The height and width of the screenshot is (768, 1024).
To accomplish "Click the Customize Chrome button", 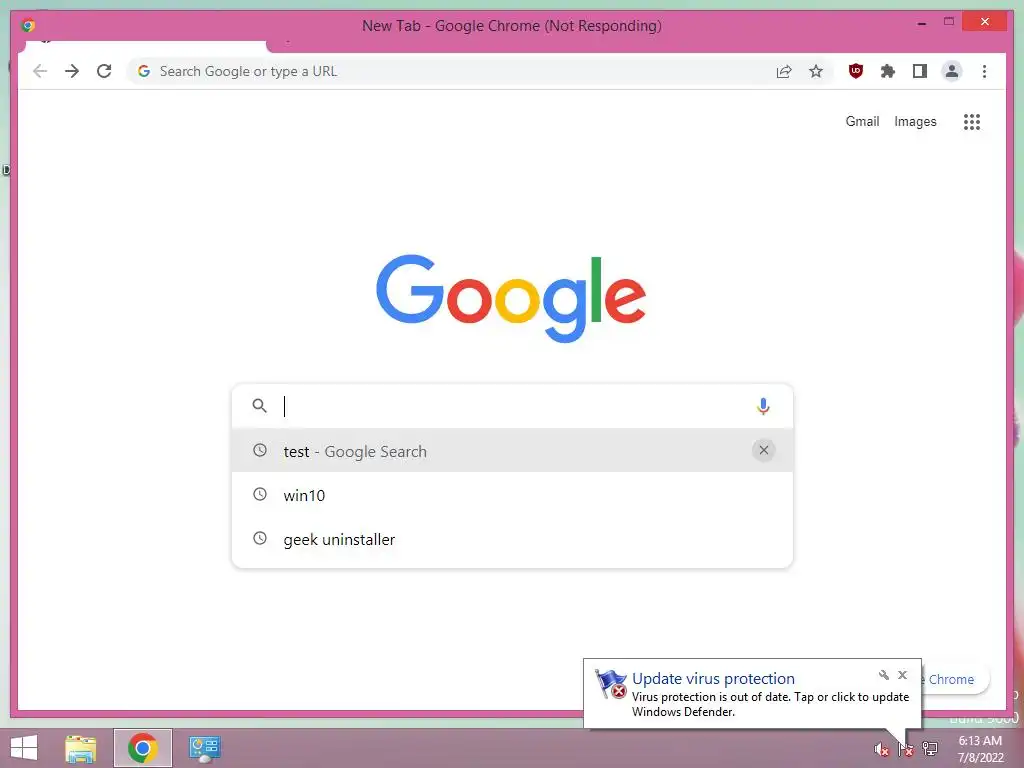I will pyautogui.click(x=955, y=679).
